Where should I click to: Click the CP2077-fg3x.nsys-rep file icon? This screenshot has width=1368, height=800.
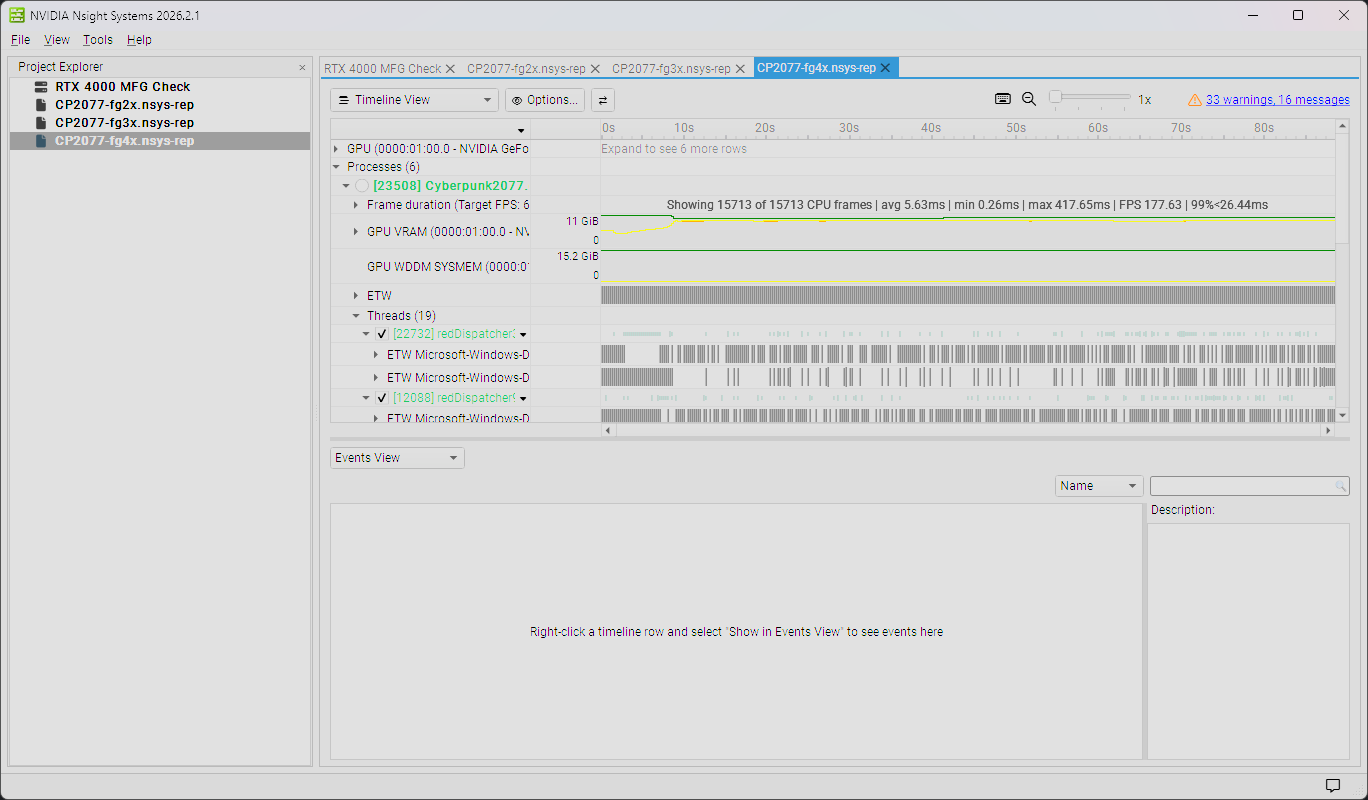point(41,123)
